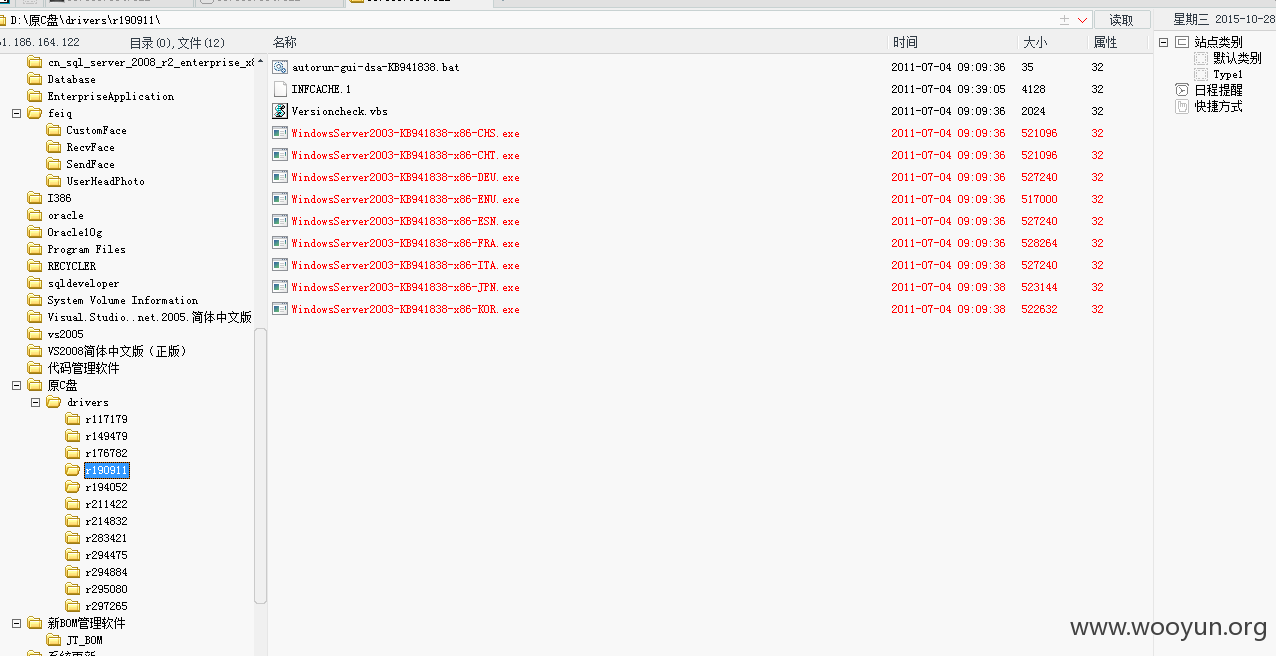Select the KB941838-x86-ESN.exe icon
The height and width of the screenshot is (656, 1276).
[x=280, y=221]
